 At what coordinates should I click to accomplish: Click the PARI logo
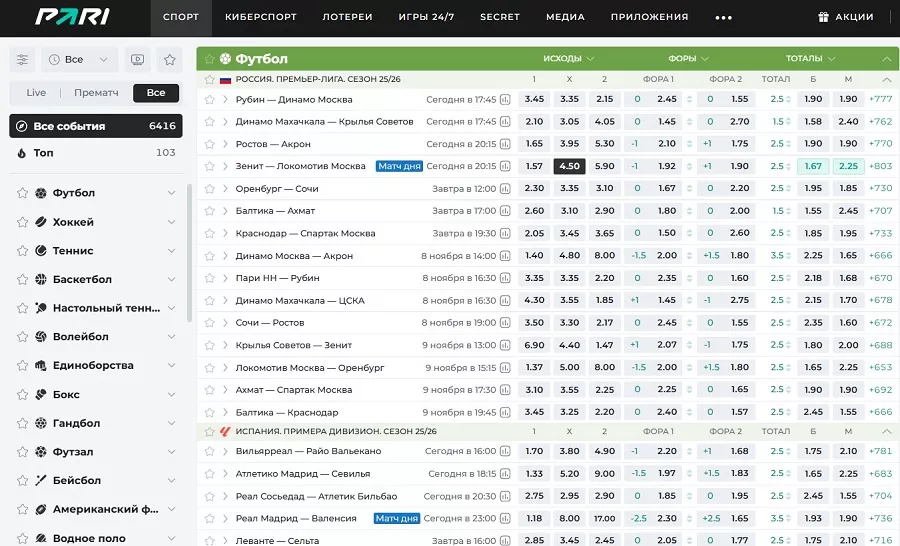click(x=72, y=17)
